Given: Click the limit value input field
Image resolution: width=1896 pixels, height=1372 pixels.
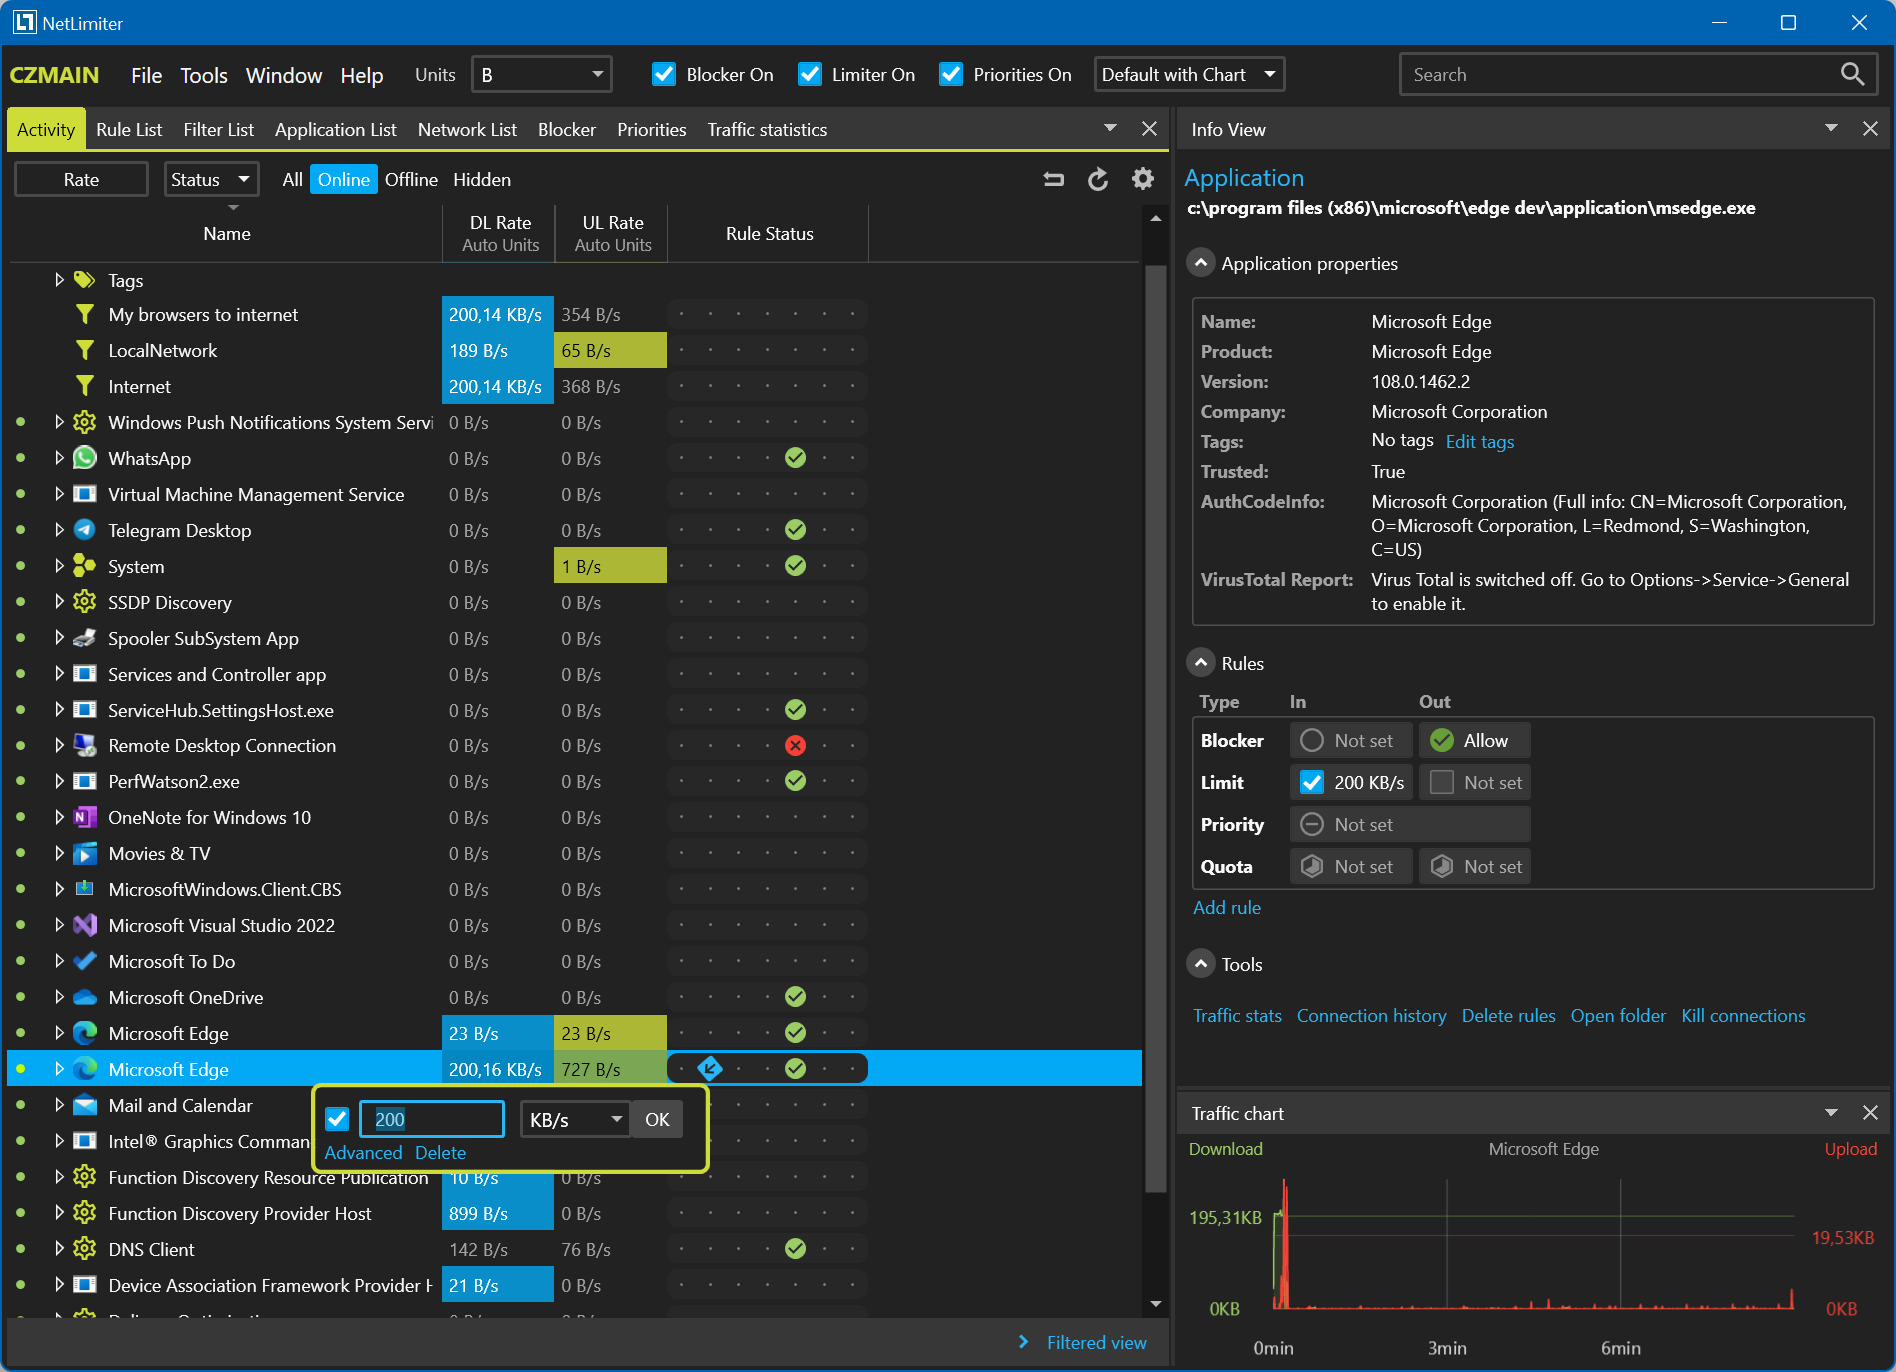Looking at the screenshot, I should point(432,1120).
